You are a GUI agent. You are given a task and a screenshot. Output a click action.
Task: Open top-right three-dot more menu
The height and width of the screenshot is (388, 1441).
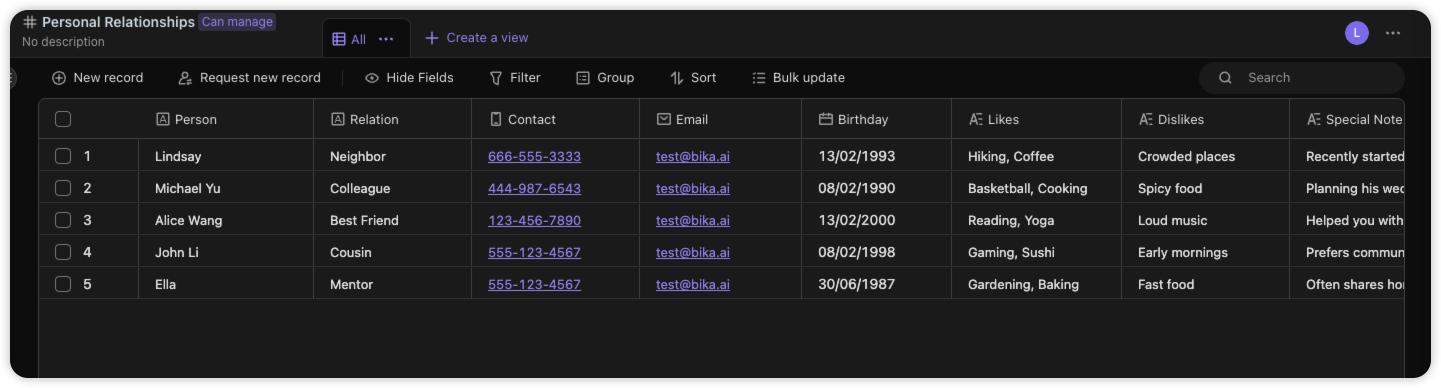pos(1393,33)
